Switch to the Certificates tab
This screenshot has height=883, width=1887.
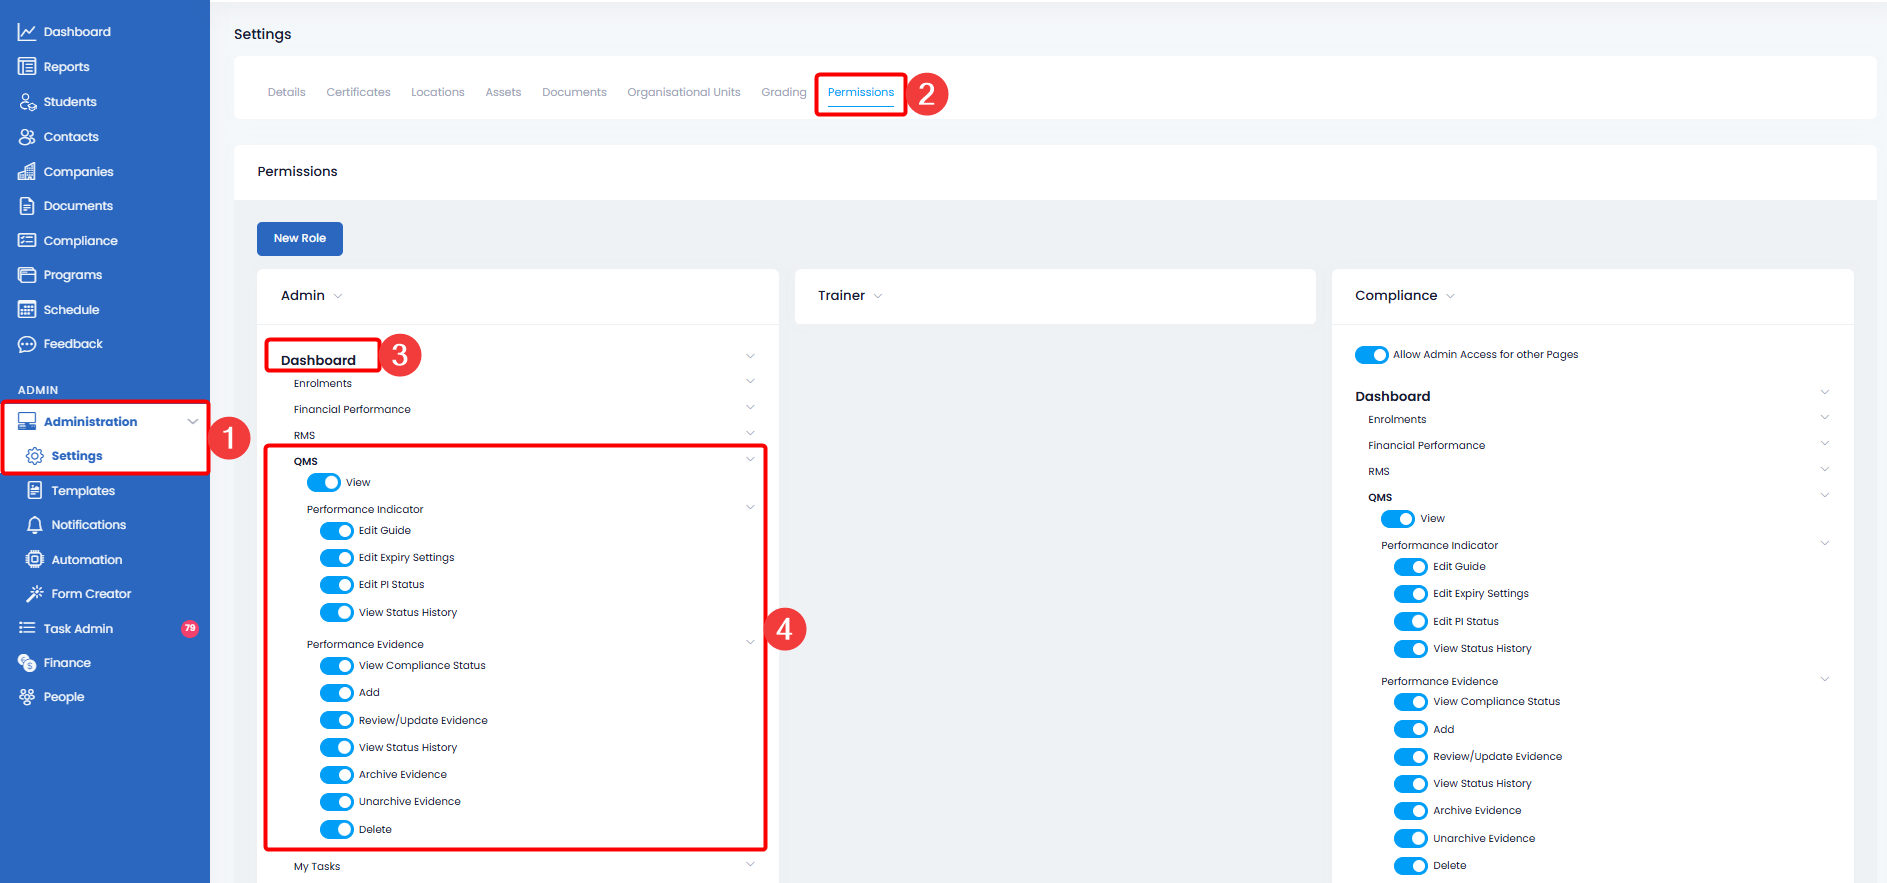click(358, 92)
